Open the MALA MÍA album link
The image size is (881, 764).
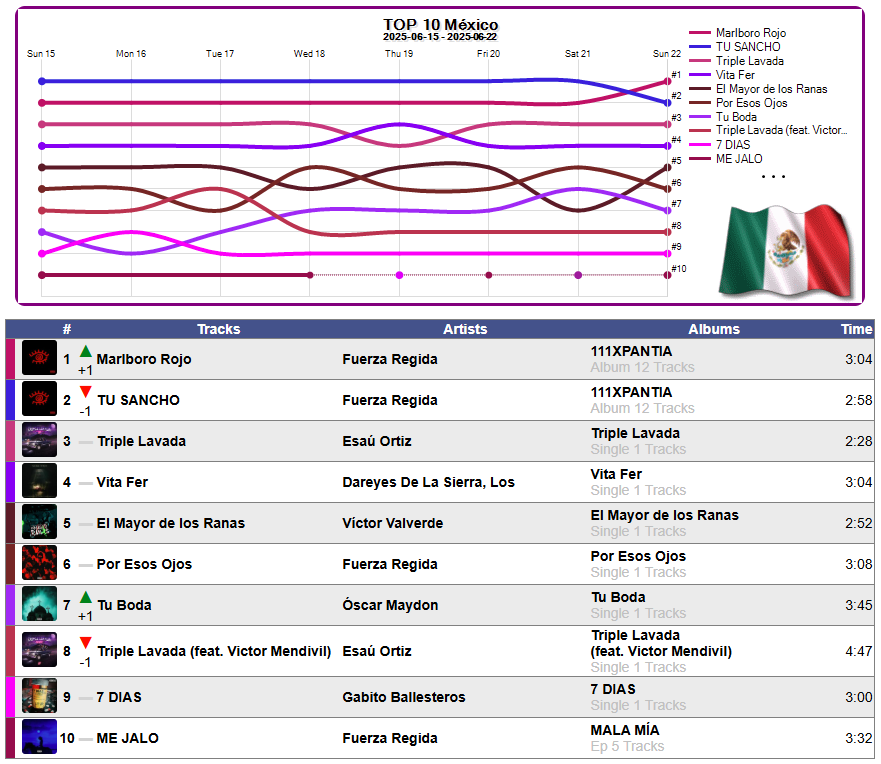625,730
